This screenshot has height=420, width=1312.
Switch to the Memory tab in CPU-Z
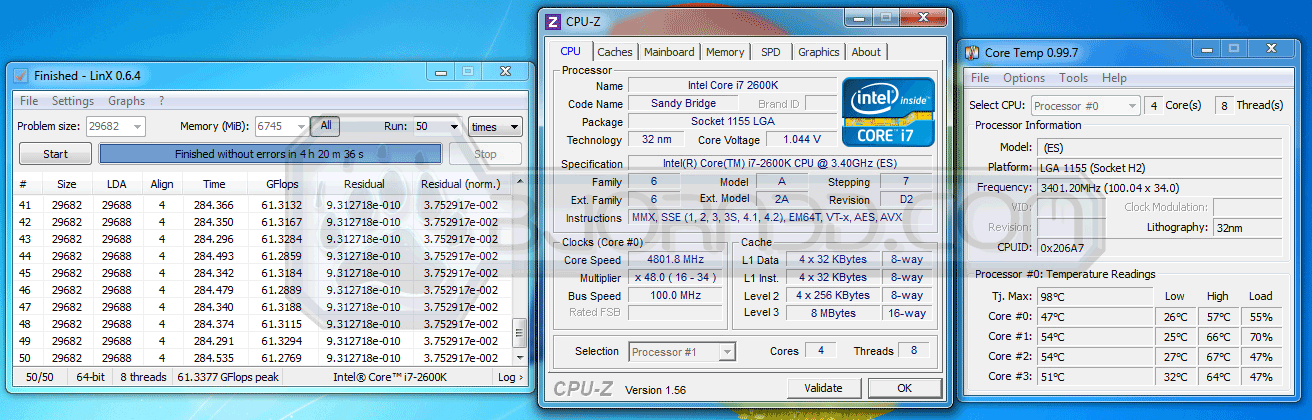[725, 52]
